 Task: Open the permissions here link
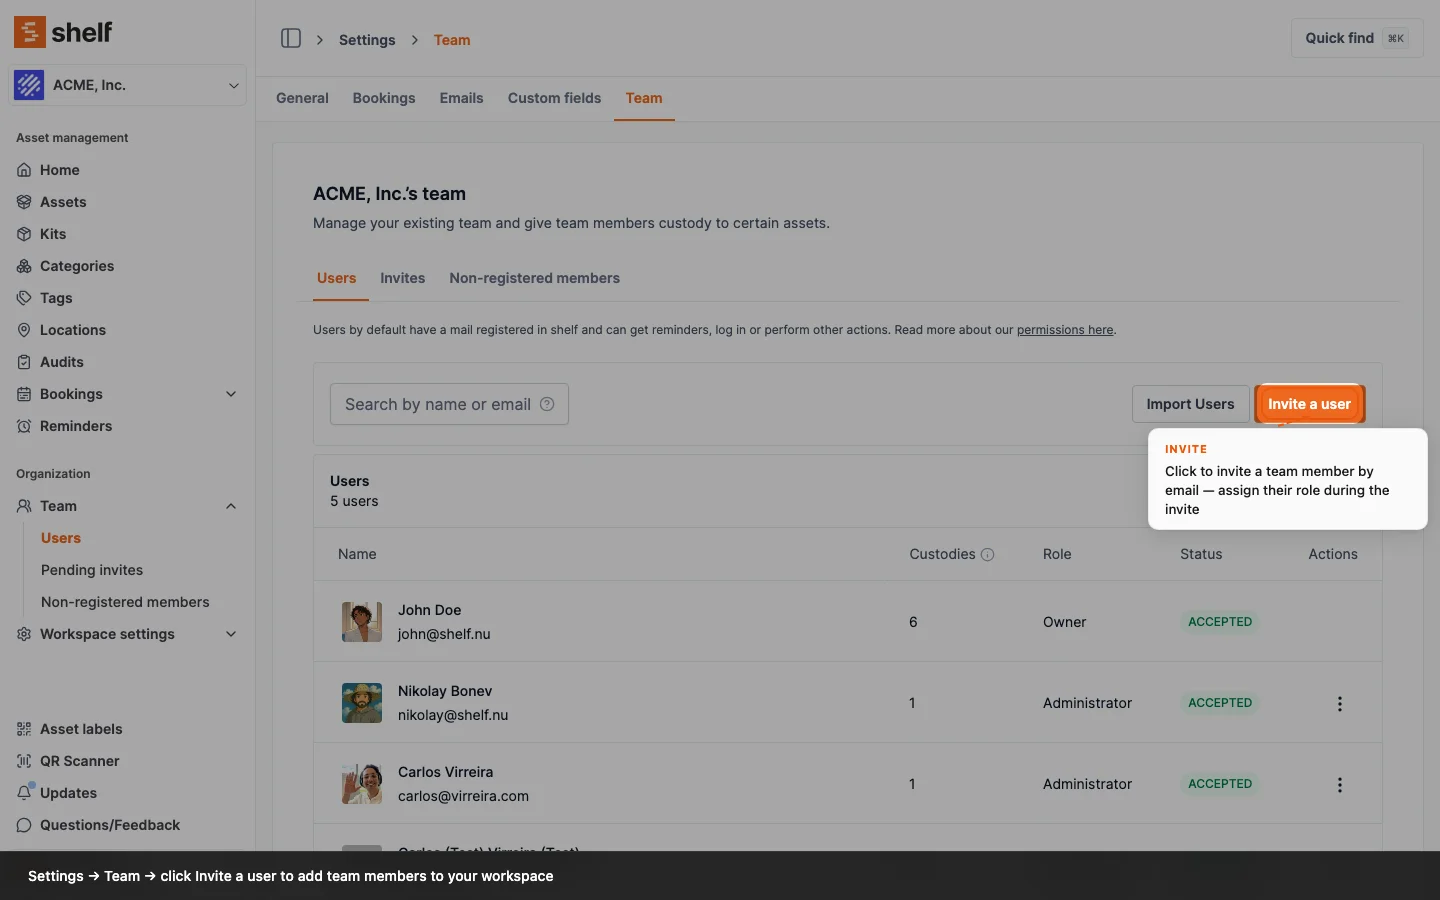coord(1065,330)
